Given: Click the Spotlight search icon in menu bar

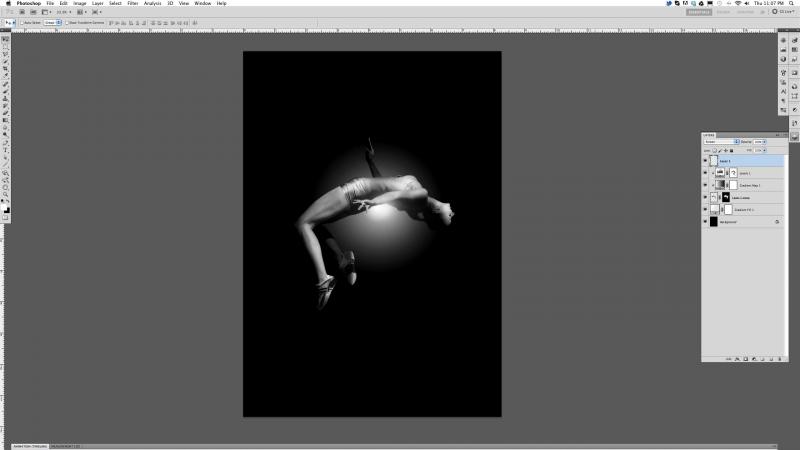Looking at the screenshot, I should tap(792, 3).
